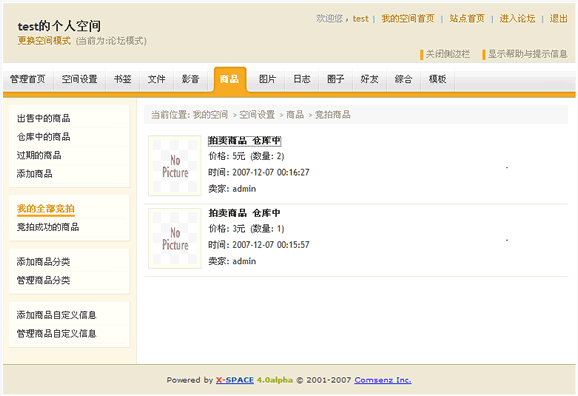This screenshot has width=578, height=396.
Task: Open No Picture thumbnail of 3元 item
Action: coord(175,238)
